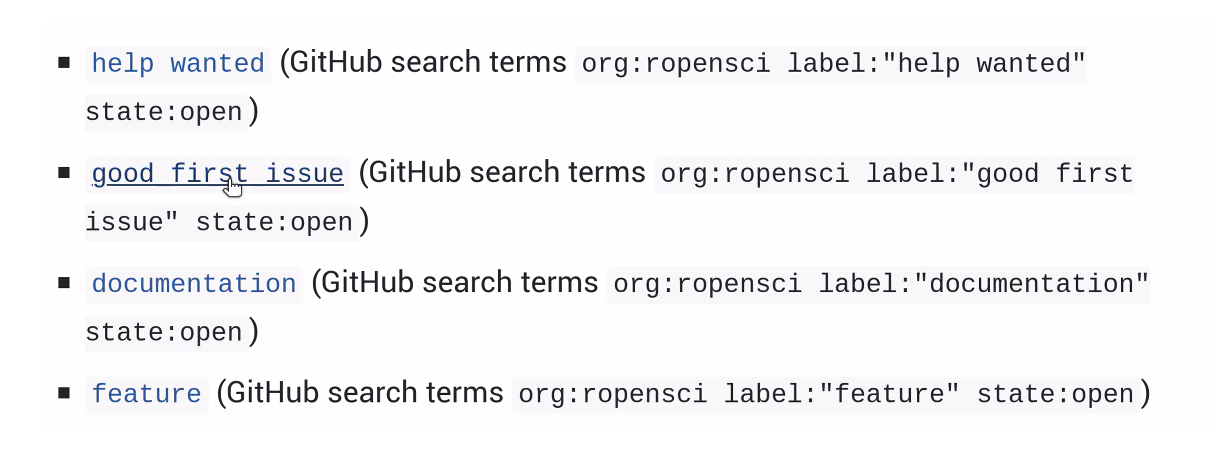The image size is (1220, 459).
Task: Click the bullet beside help wanted
Action: [64, 63]
